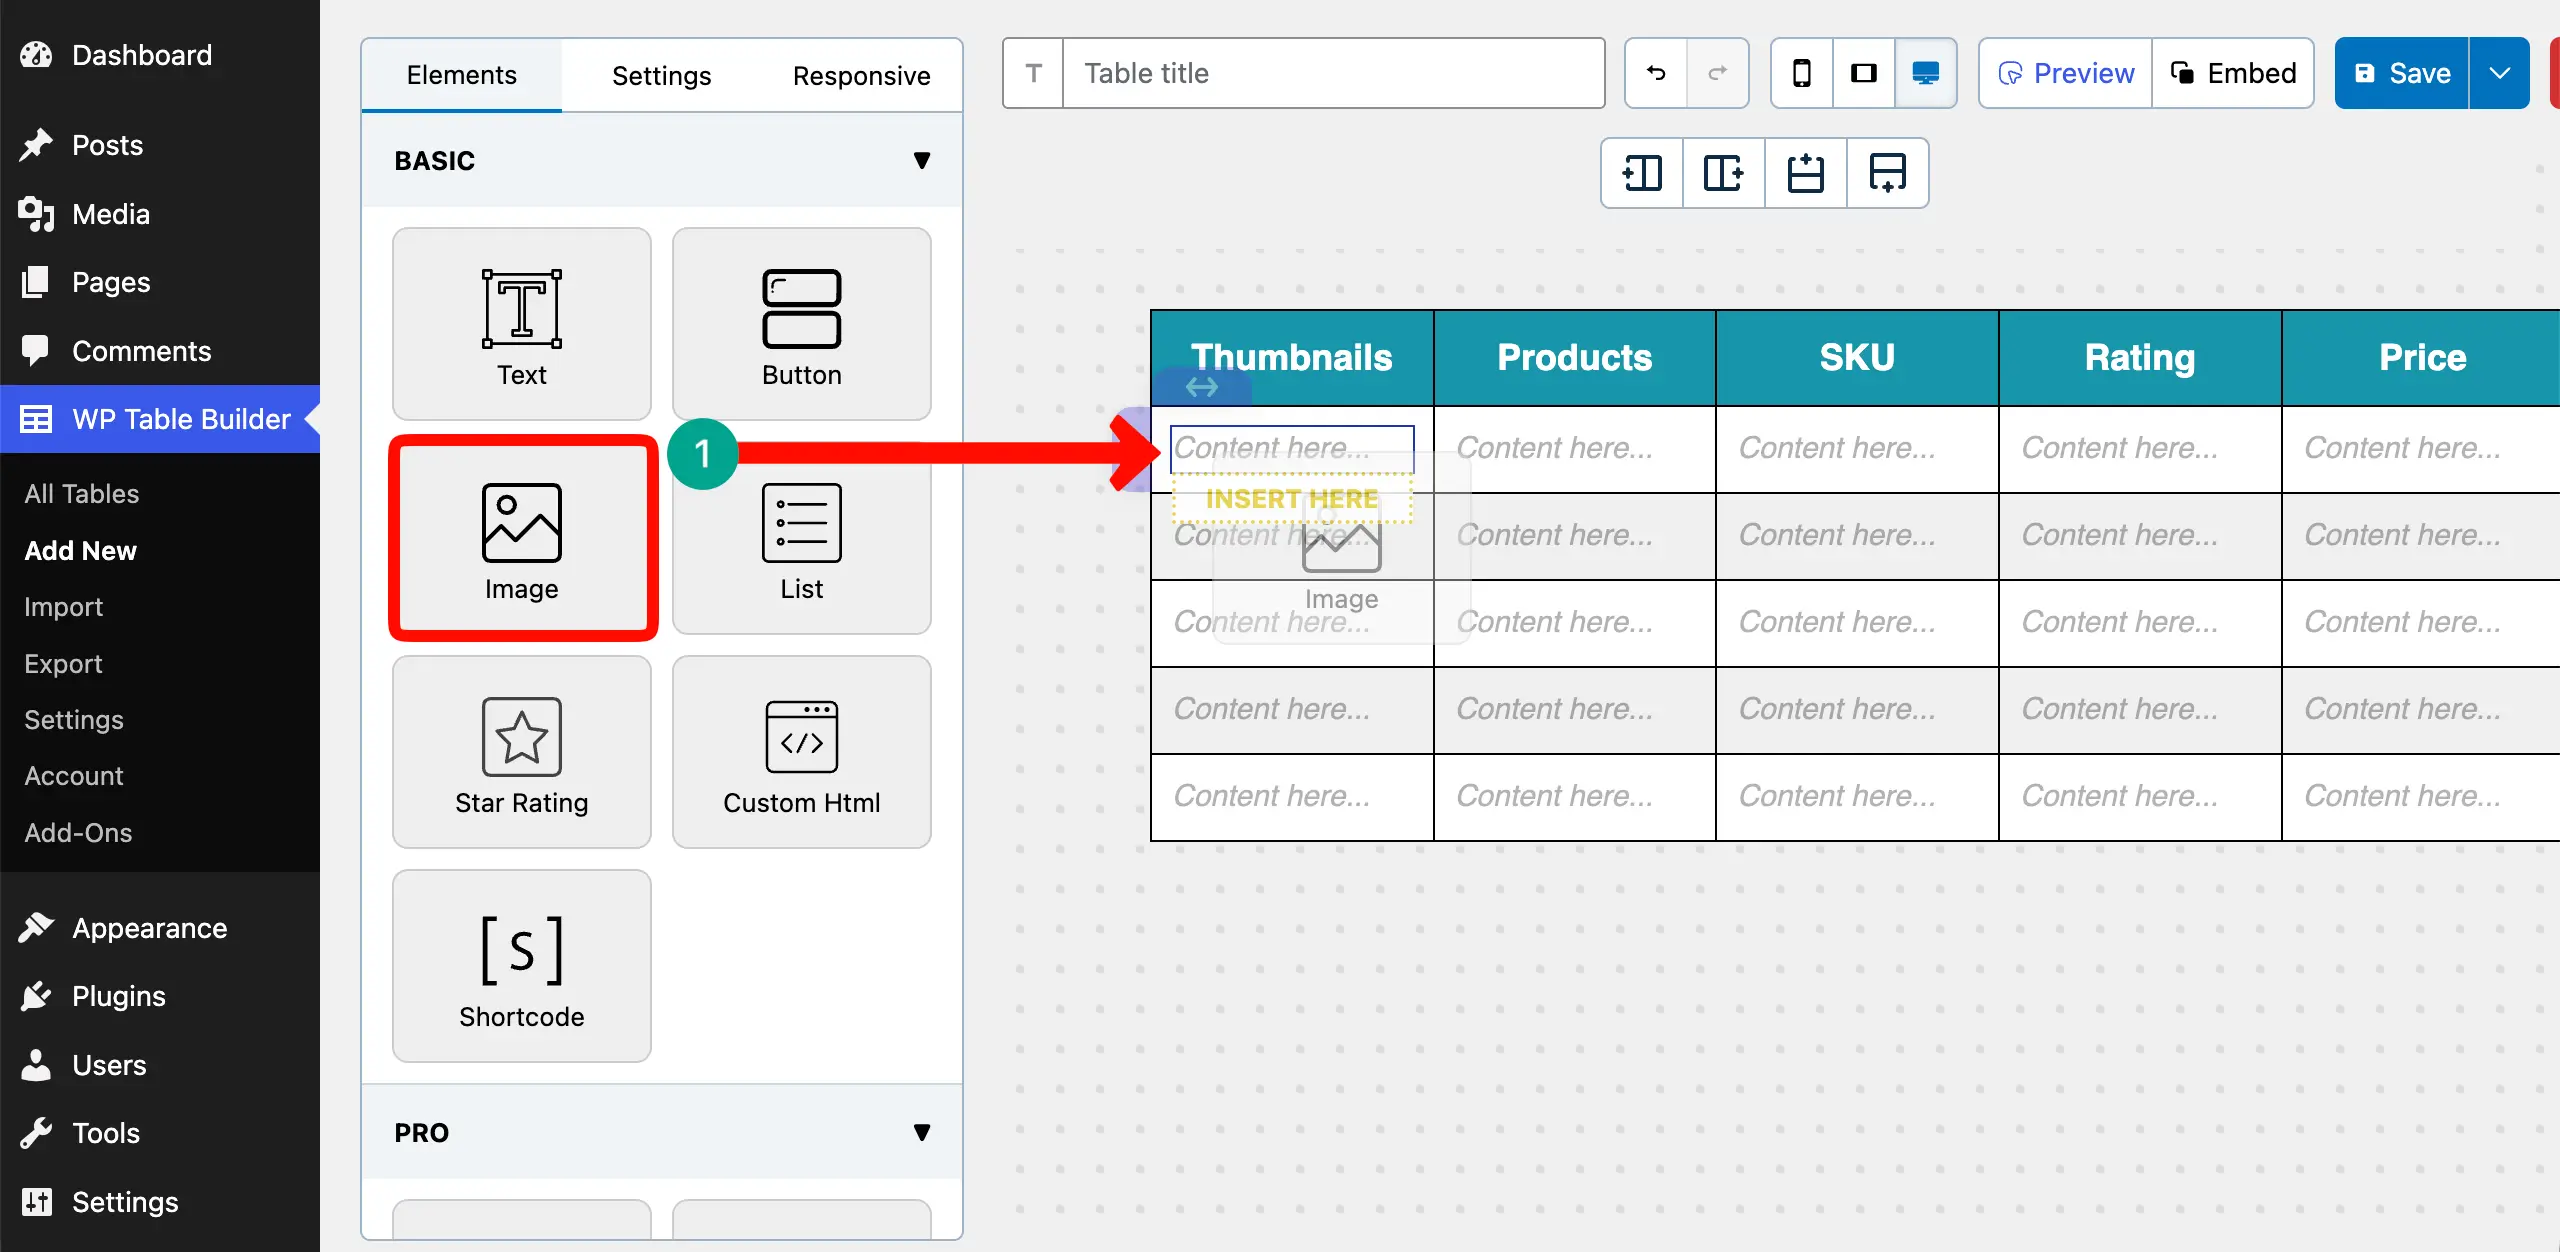Insert a column to the left

click(x=1641, y=173)
